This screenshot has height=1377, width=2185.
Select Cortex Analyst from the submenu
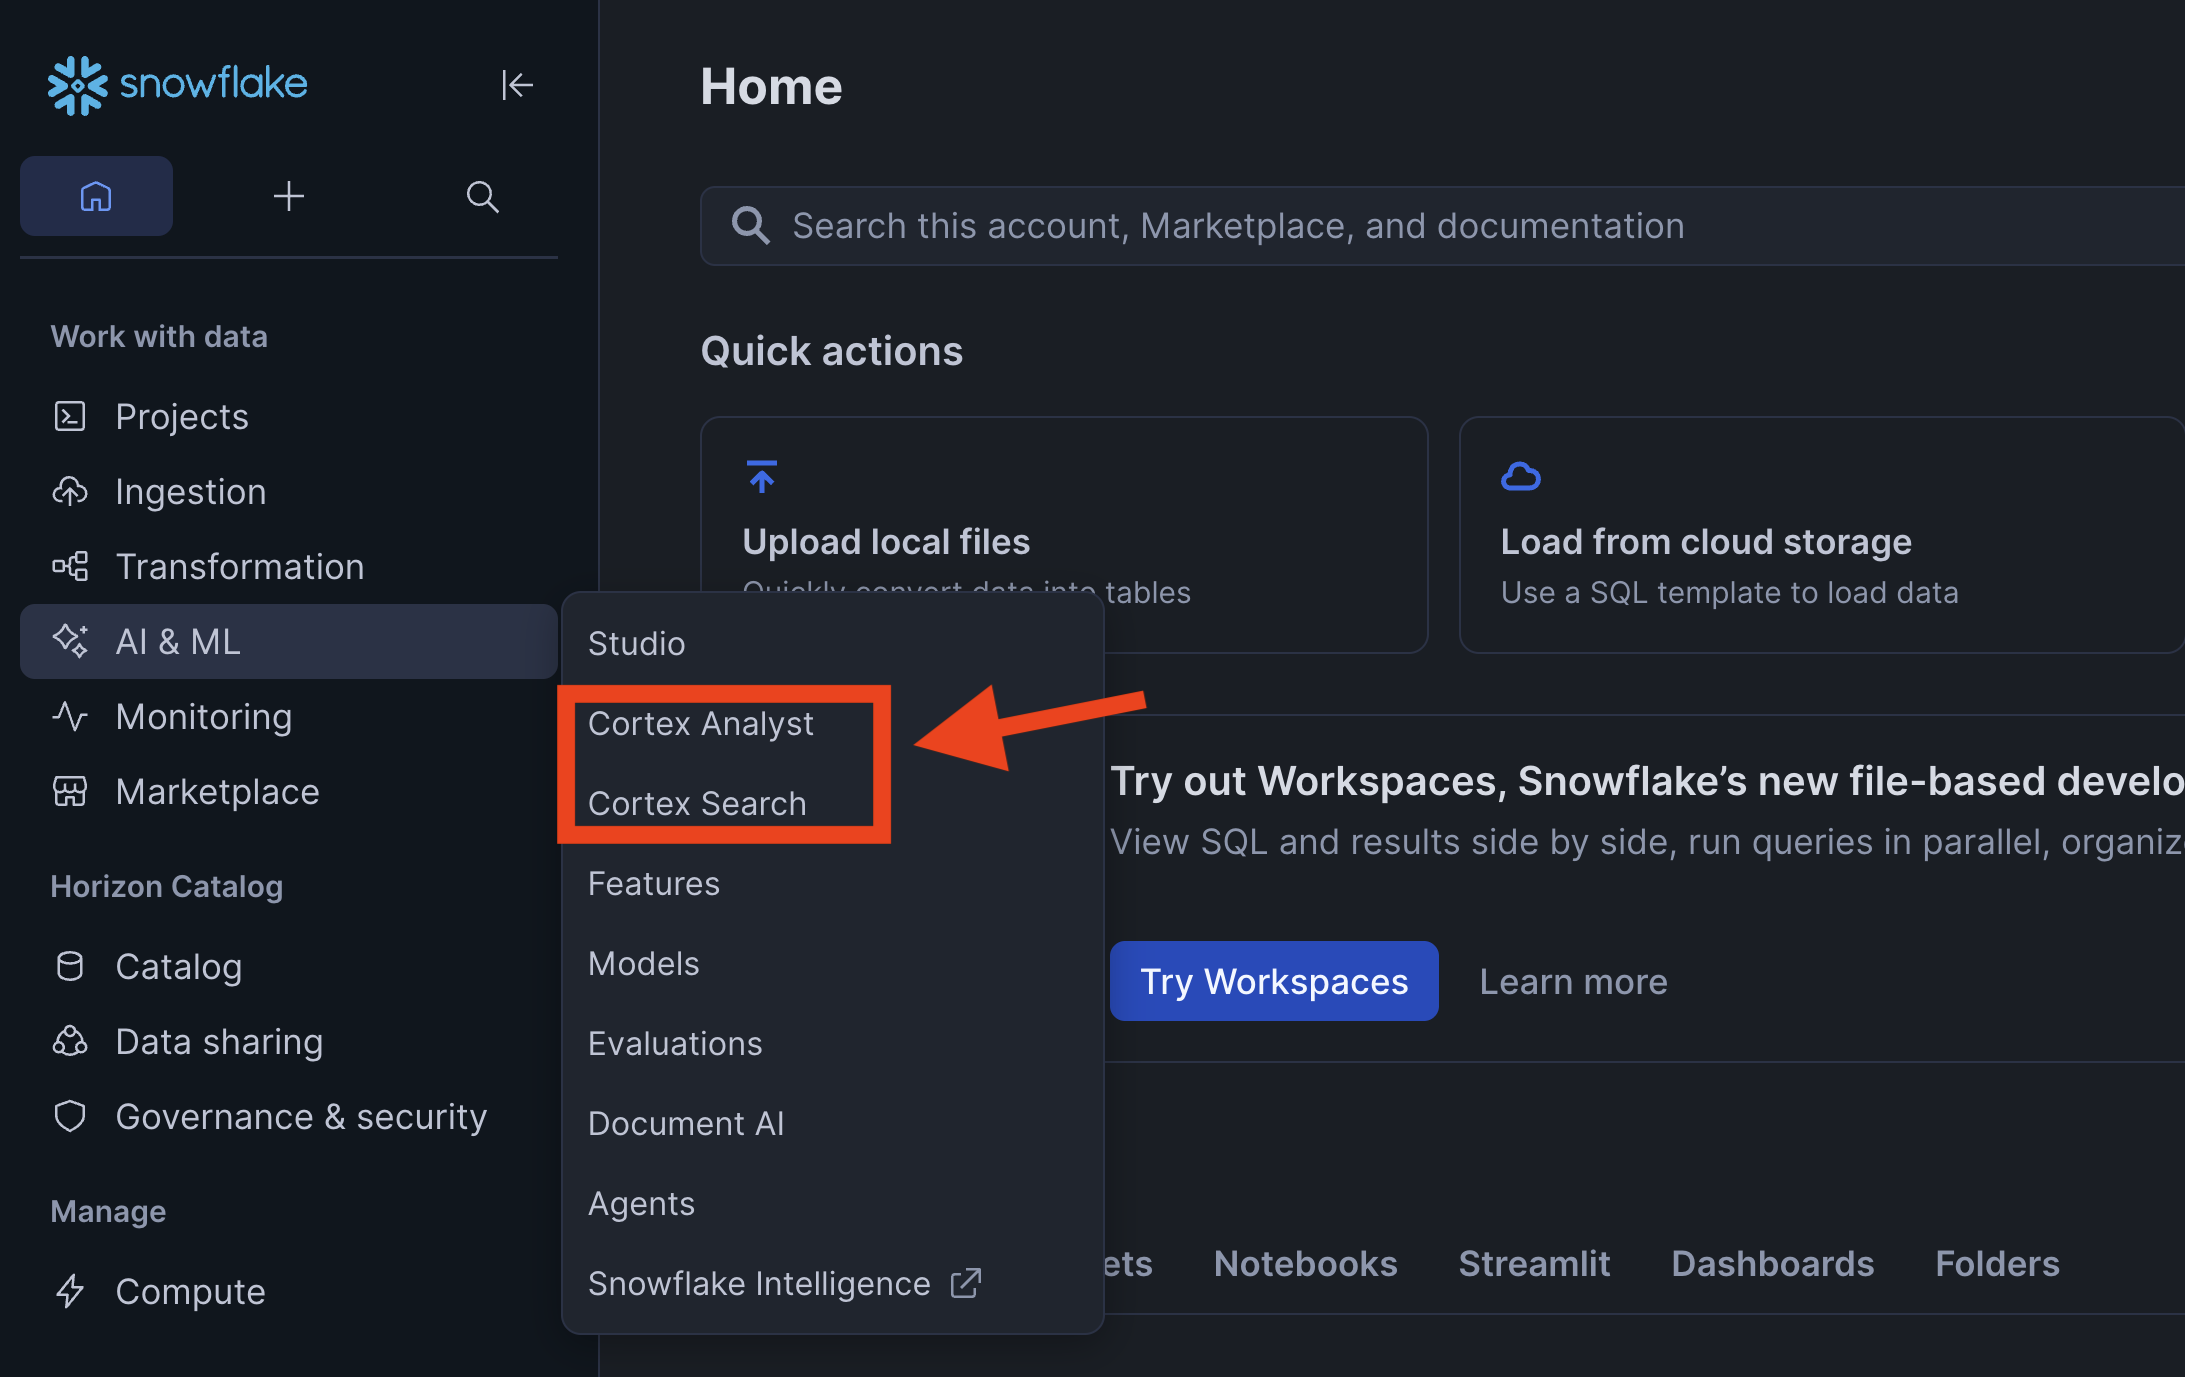click(x=700, y=723)
